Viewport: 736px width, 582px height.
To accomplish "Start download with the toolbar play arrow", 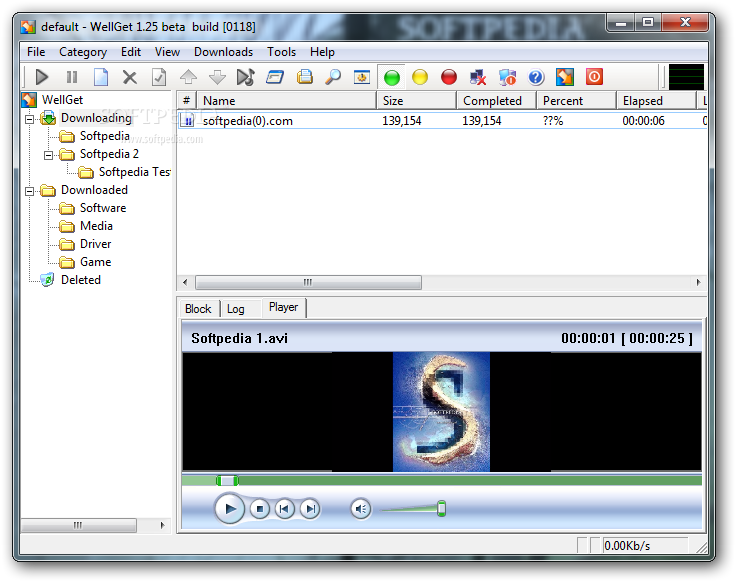I will [42, 77].
